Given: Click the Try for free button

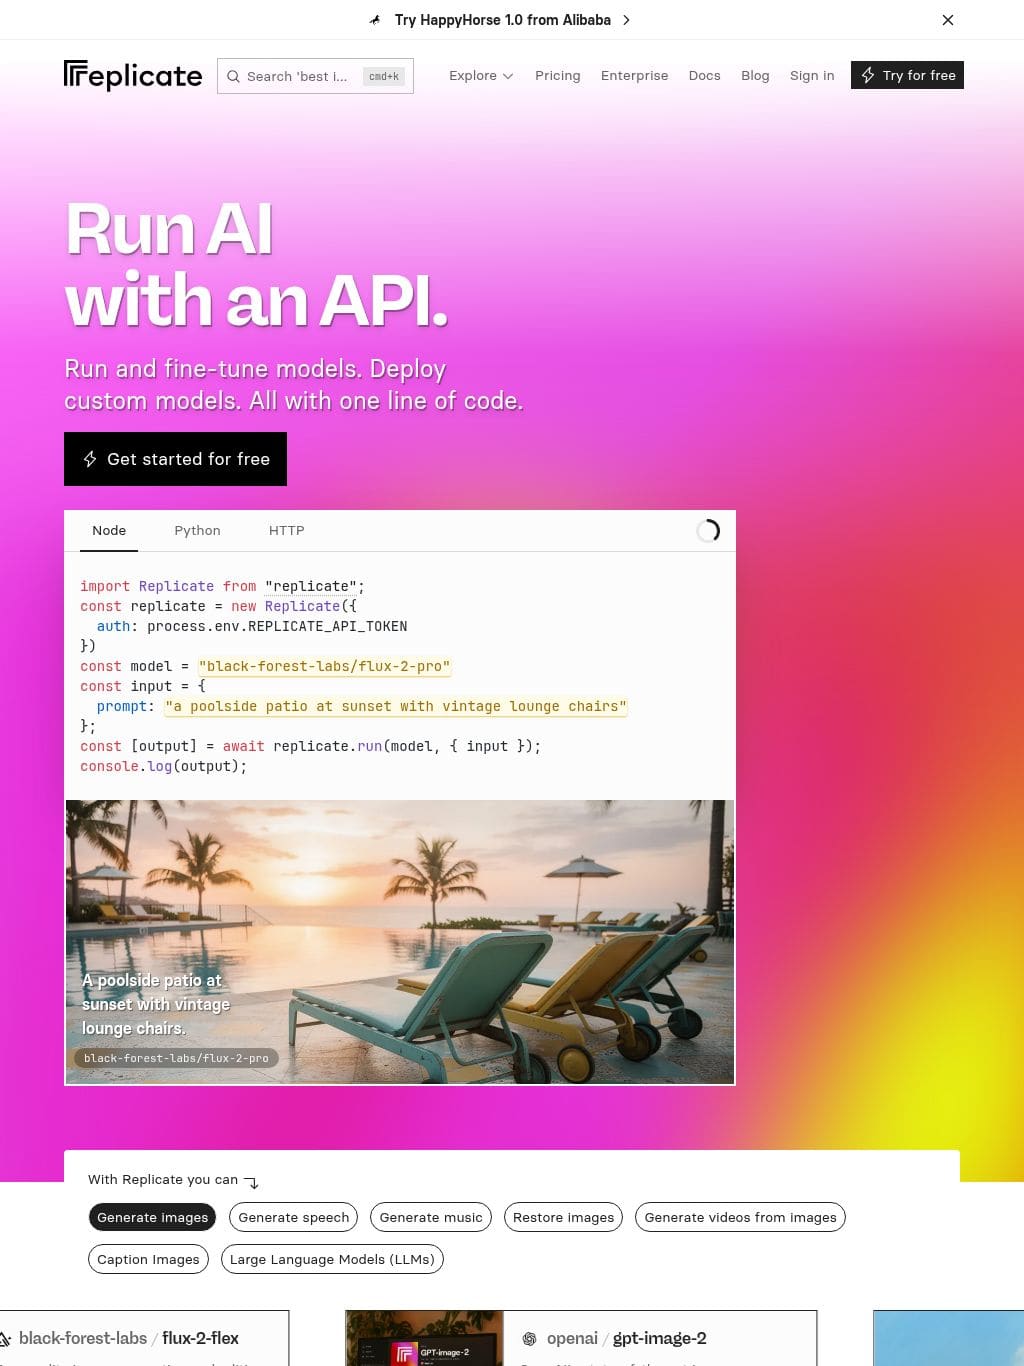Looking at the screenshot, I should (907, 75).
